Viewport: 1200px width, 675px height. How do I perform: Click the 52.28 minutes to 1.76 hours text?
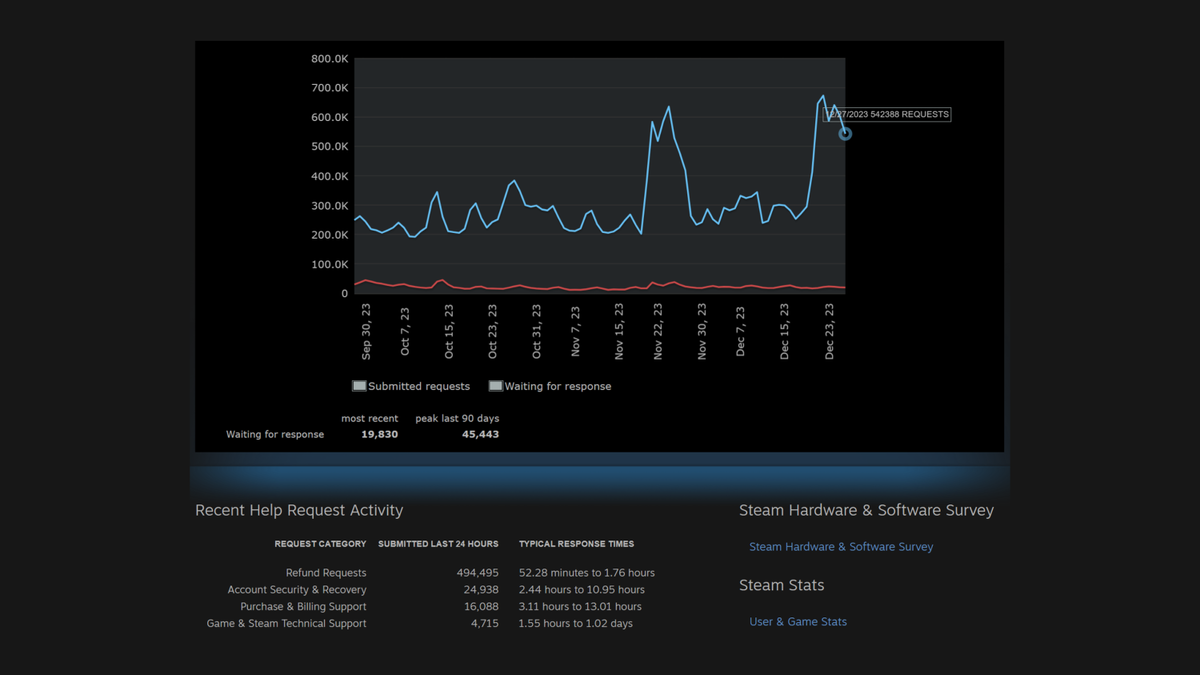[587, 573]
